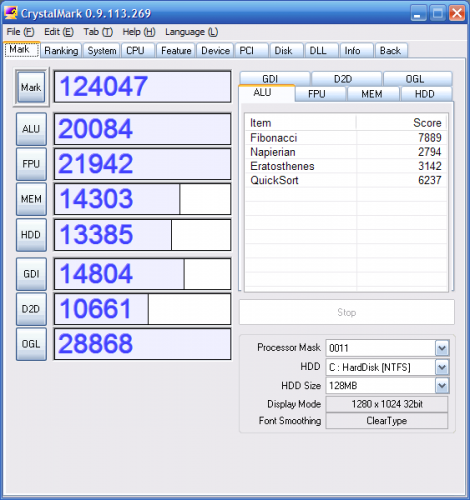Click the ClearType font smoothing box
Viewport: 470px width, 500px height.
pos(387,421)
